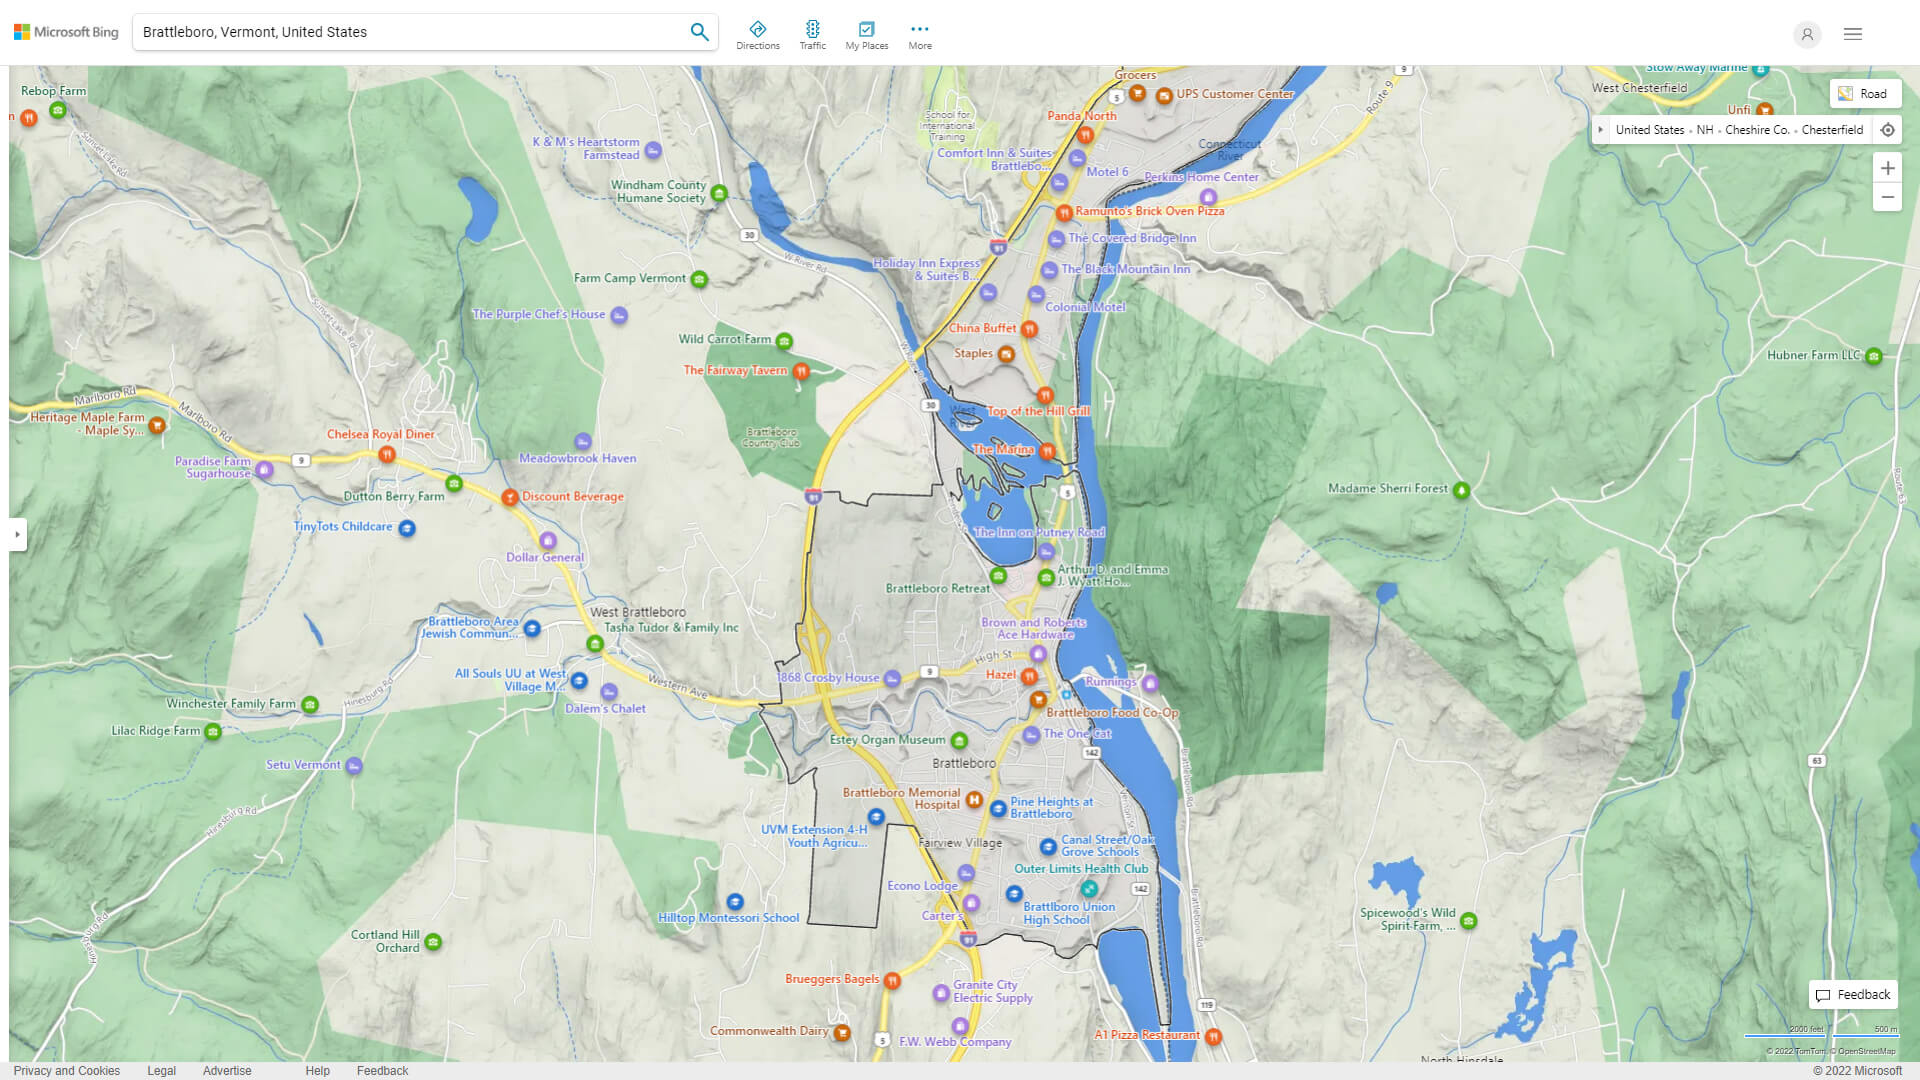Click the search magnifying glass
Image resolution: width=1920 pixels, height=1080 pixels.
(x=699, y=31)
